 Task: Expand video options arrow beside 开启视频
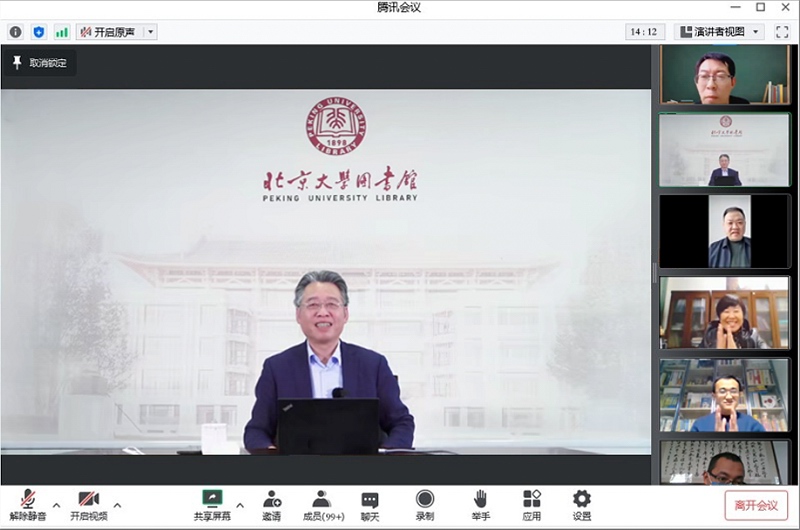point(117,505)
